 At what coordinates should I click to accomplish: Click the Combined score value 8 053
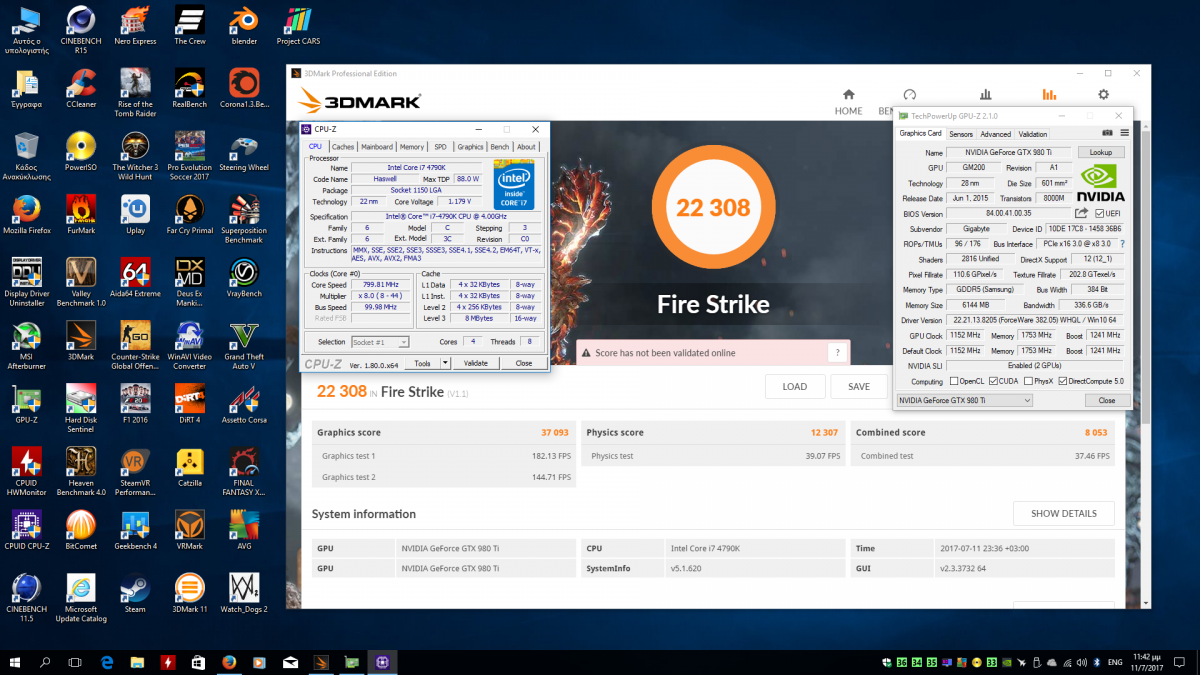[x=1097, y=433]
